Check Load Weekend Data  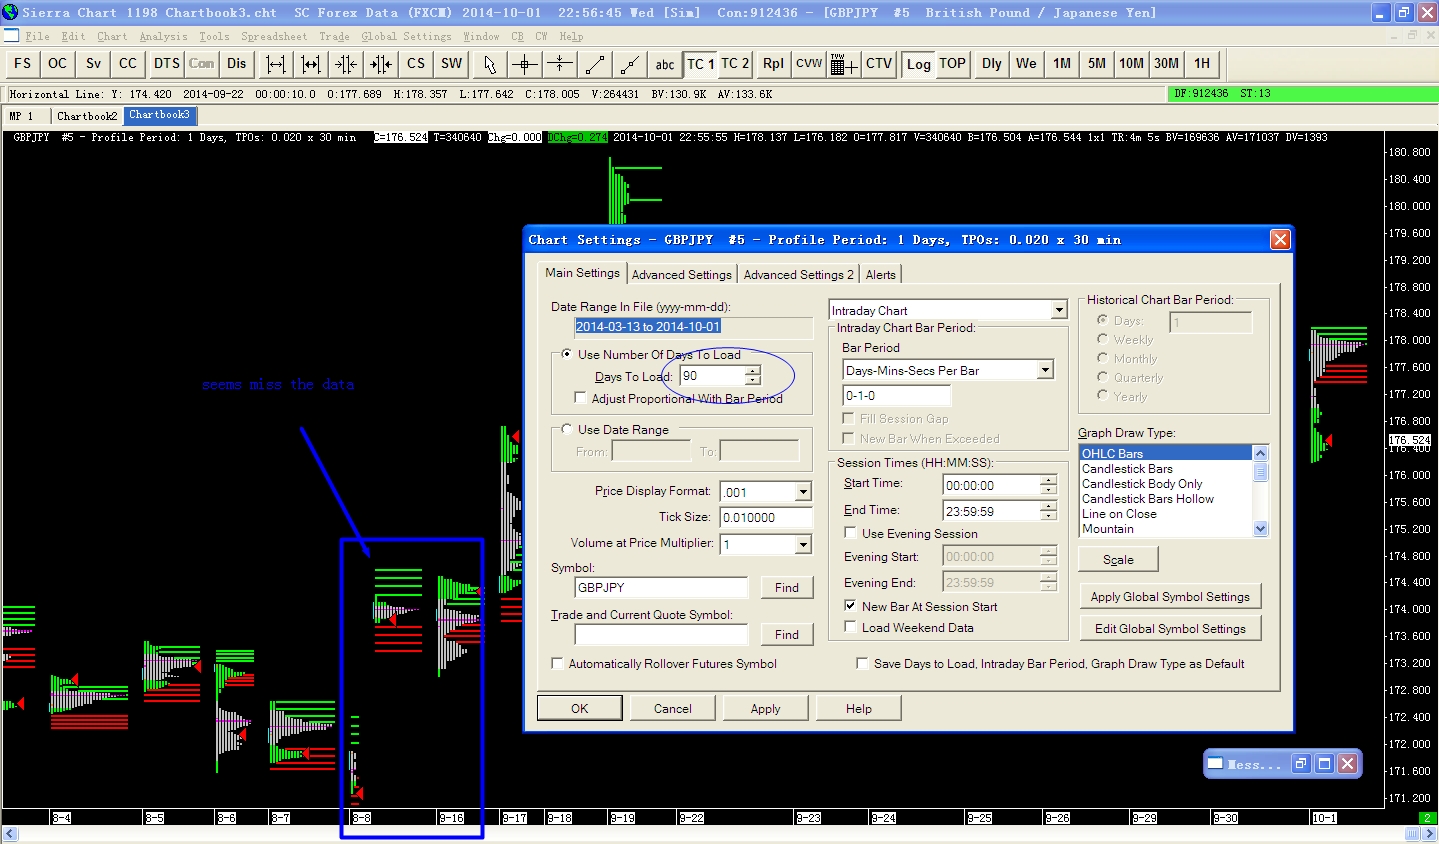point(850,627)
